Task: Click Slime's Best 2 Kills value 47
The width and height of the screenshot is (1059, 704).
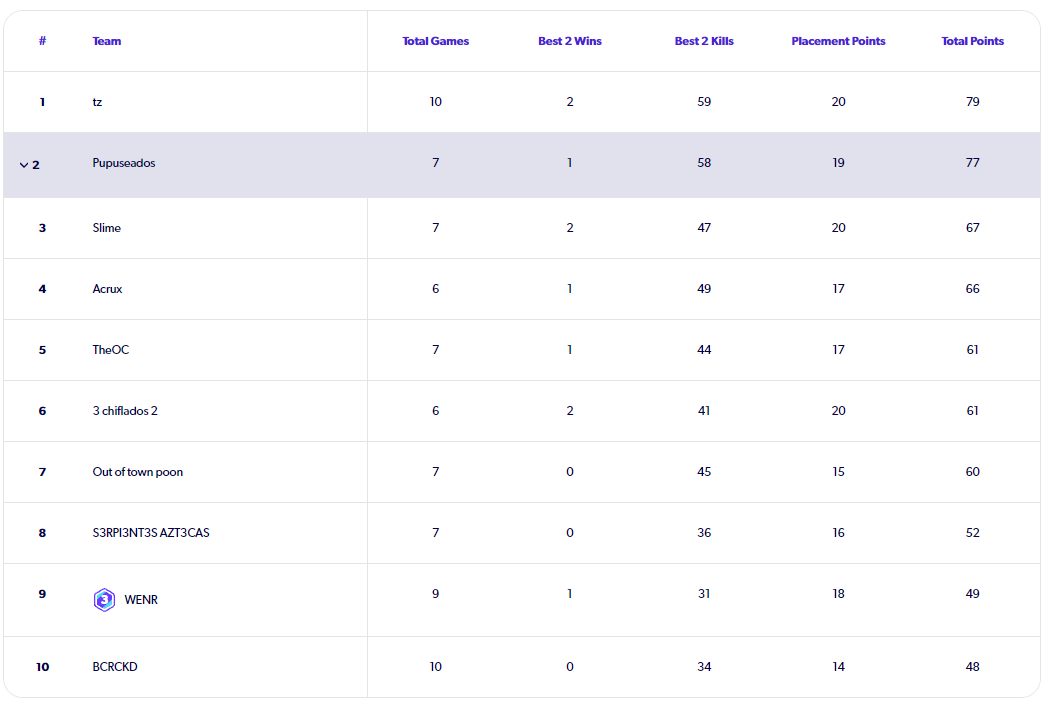Action: click(x=704, y=228)
